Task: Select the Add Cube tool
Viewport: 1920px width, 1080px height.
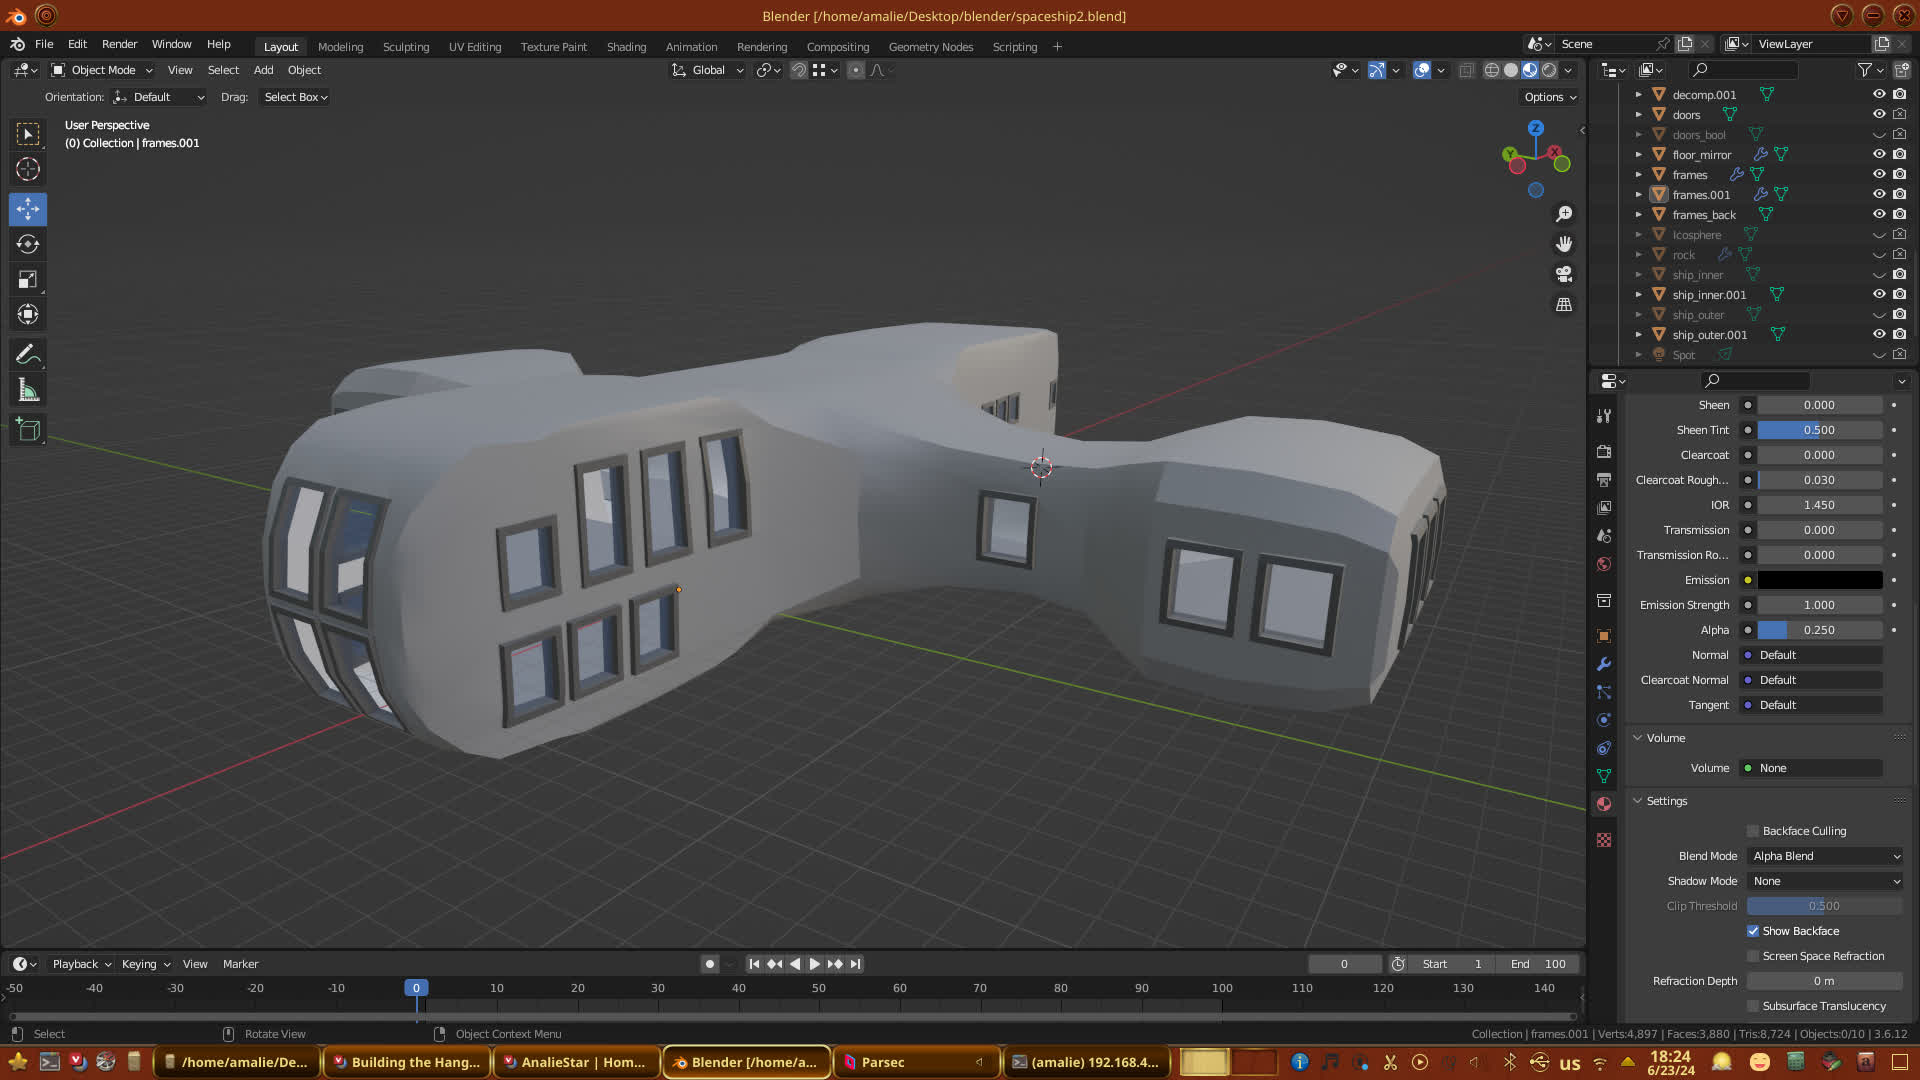Action: (28, 430)
